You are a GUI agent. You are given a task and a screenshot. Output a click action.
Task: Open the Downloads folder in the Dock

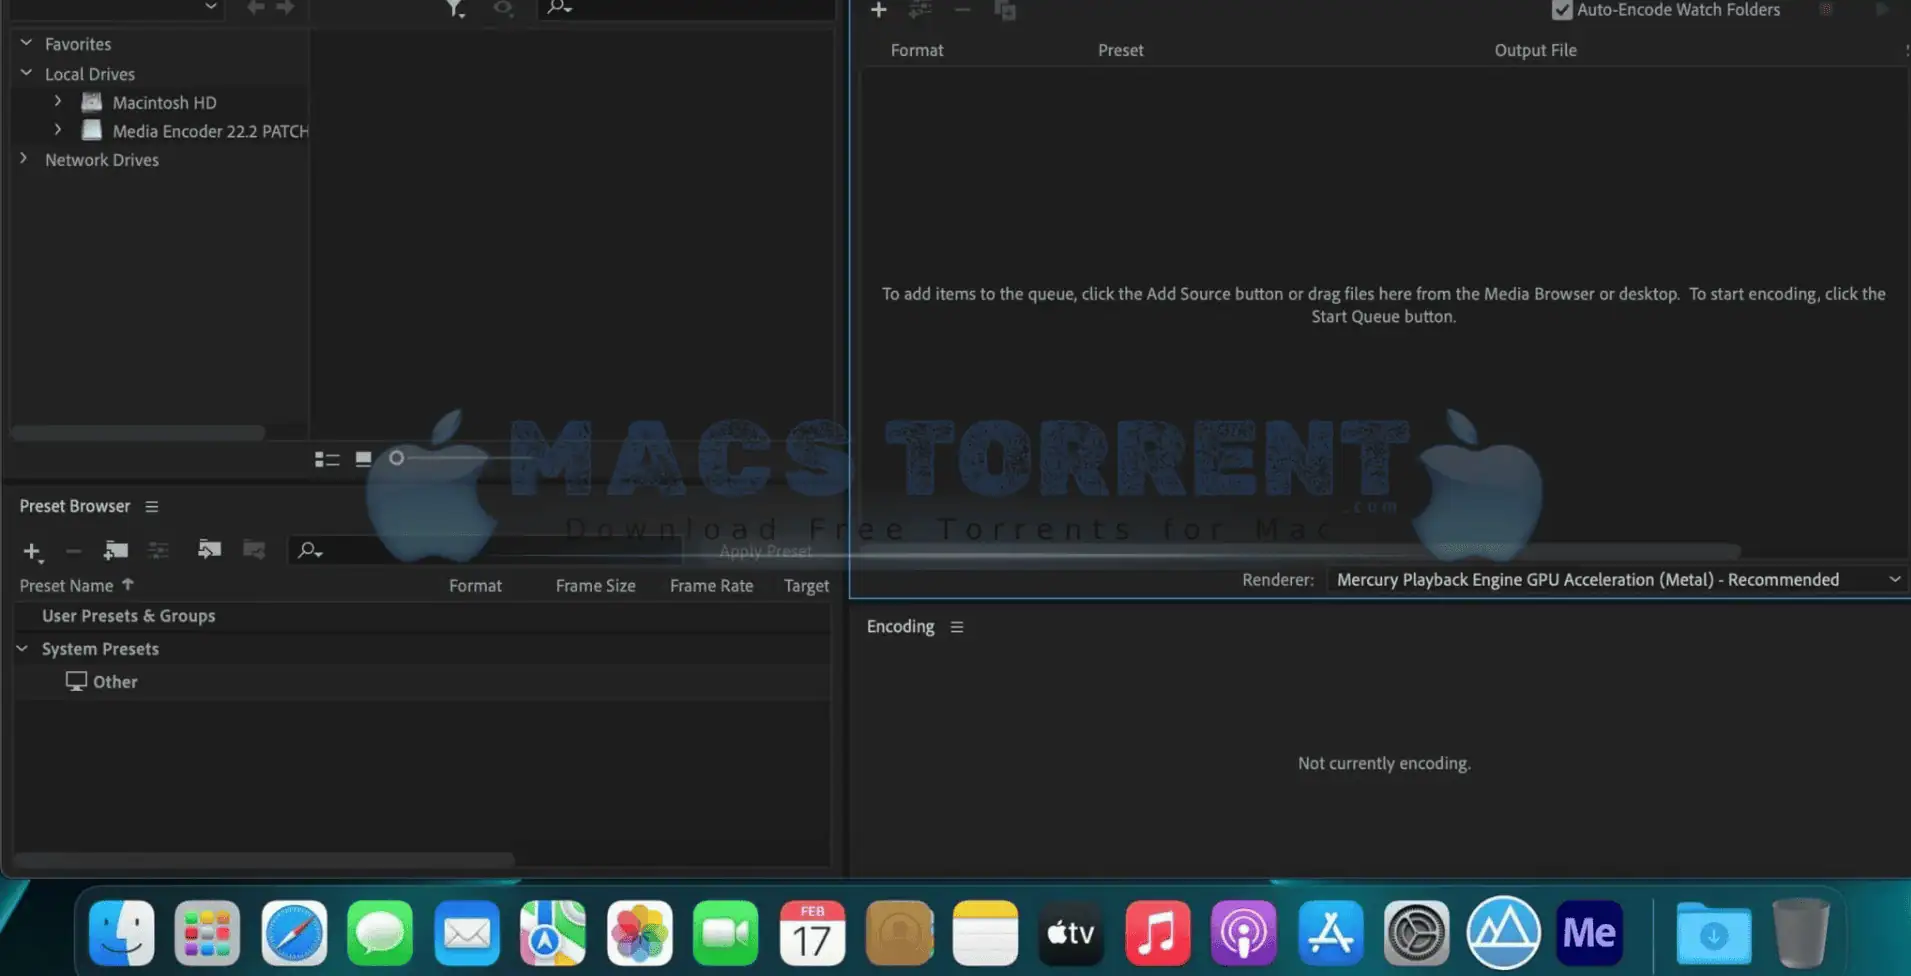1714,935
